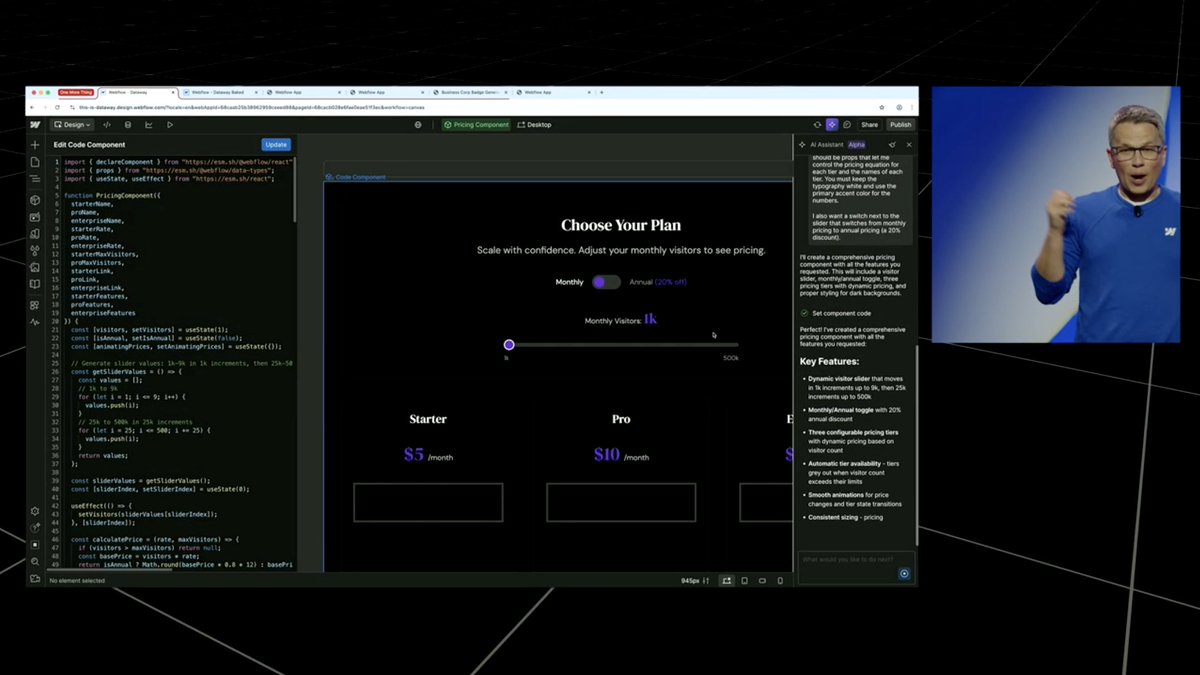The height and width of the screenshot is (675, 1200).
Task: Click the 'Alpha' badge in AI Assistant header
Action: [856, 145]
